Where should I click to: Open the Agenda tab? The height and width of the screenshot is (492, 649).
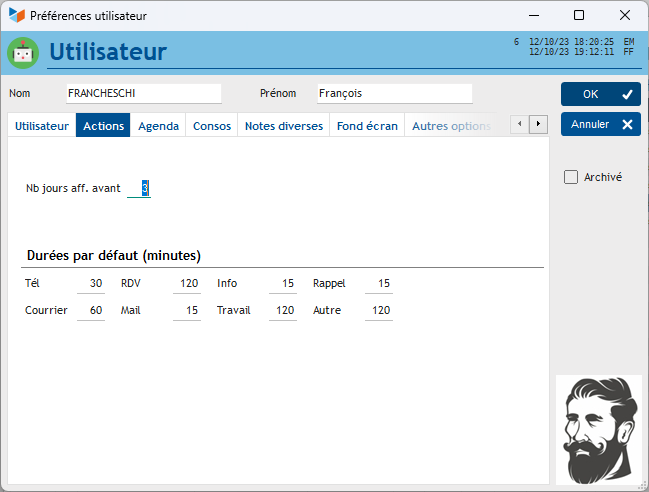(158, 126)
